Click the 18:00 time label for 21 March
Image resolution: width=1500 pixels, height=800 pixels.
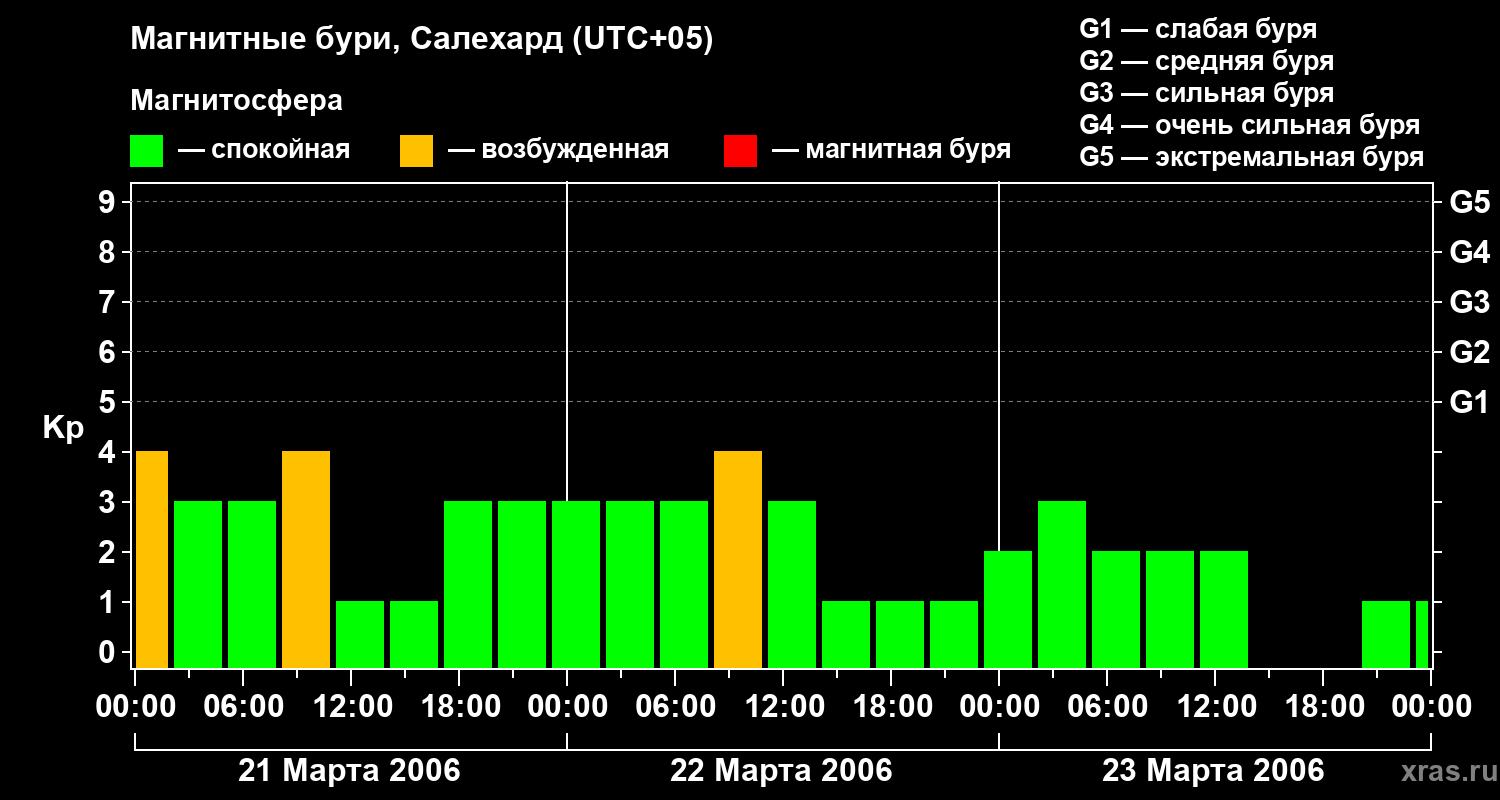tap(459, 707)
